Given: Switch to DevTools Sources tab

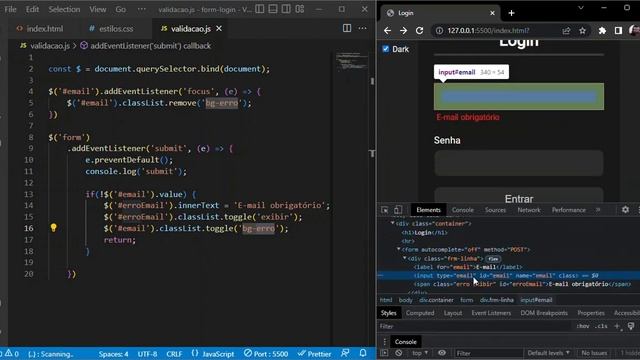Looking at the screenshot, I should [495, 210].
